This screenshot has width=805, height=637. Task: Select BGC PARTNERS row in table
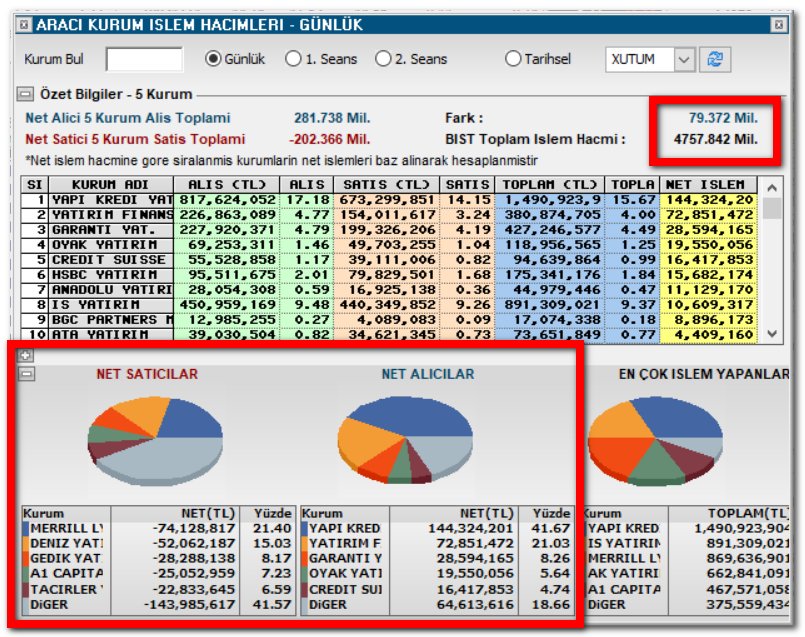[389, 320]
